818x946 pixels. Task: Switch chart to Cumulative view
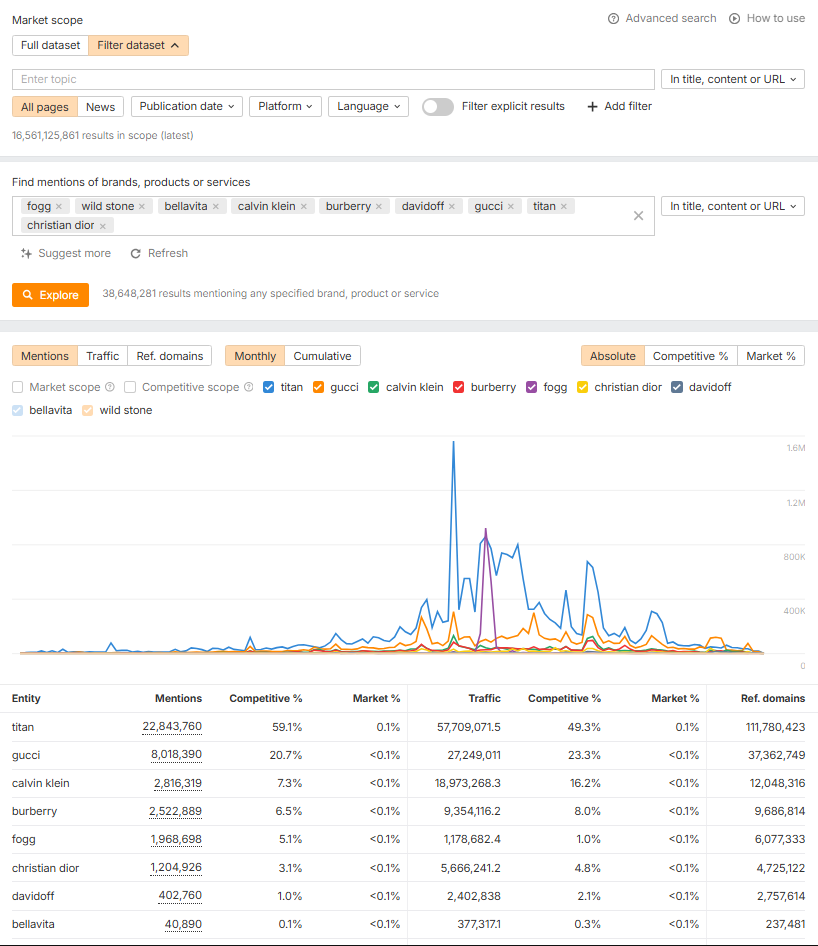point(322,356)
